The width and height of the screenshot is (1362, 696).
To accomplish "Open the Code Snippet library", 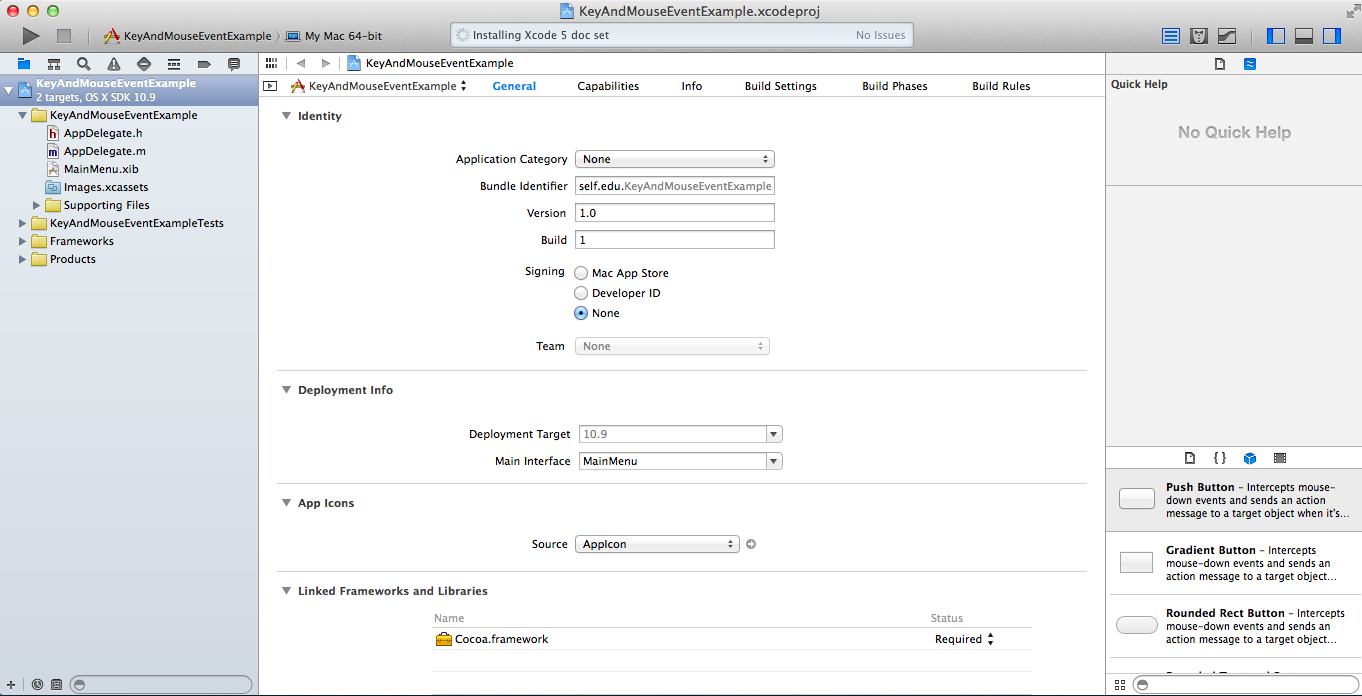I will [x=1219, y=457].
